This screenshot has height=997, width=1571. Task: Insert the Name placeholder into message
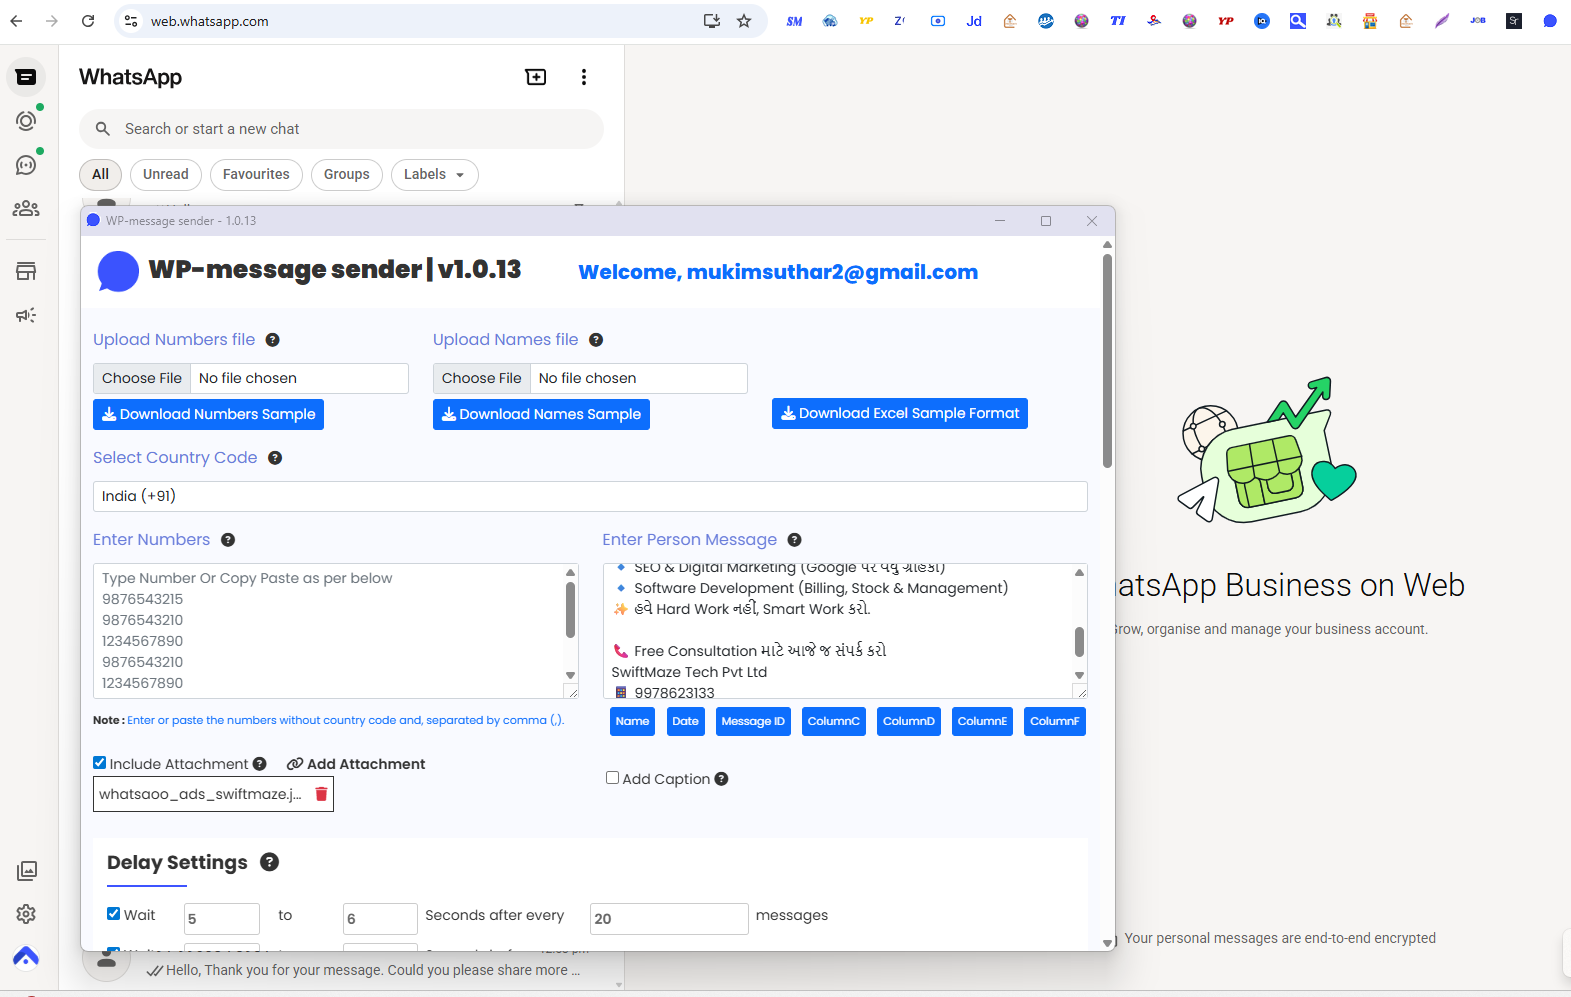(x=632, y=721)
